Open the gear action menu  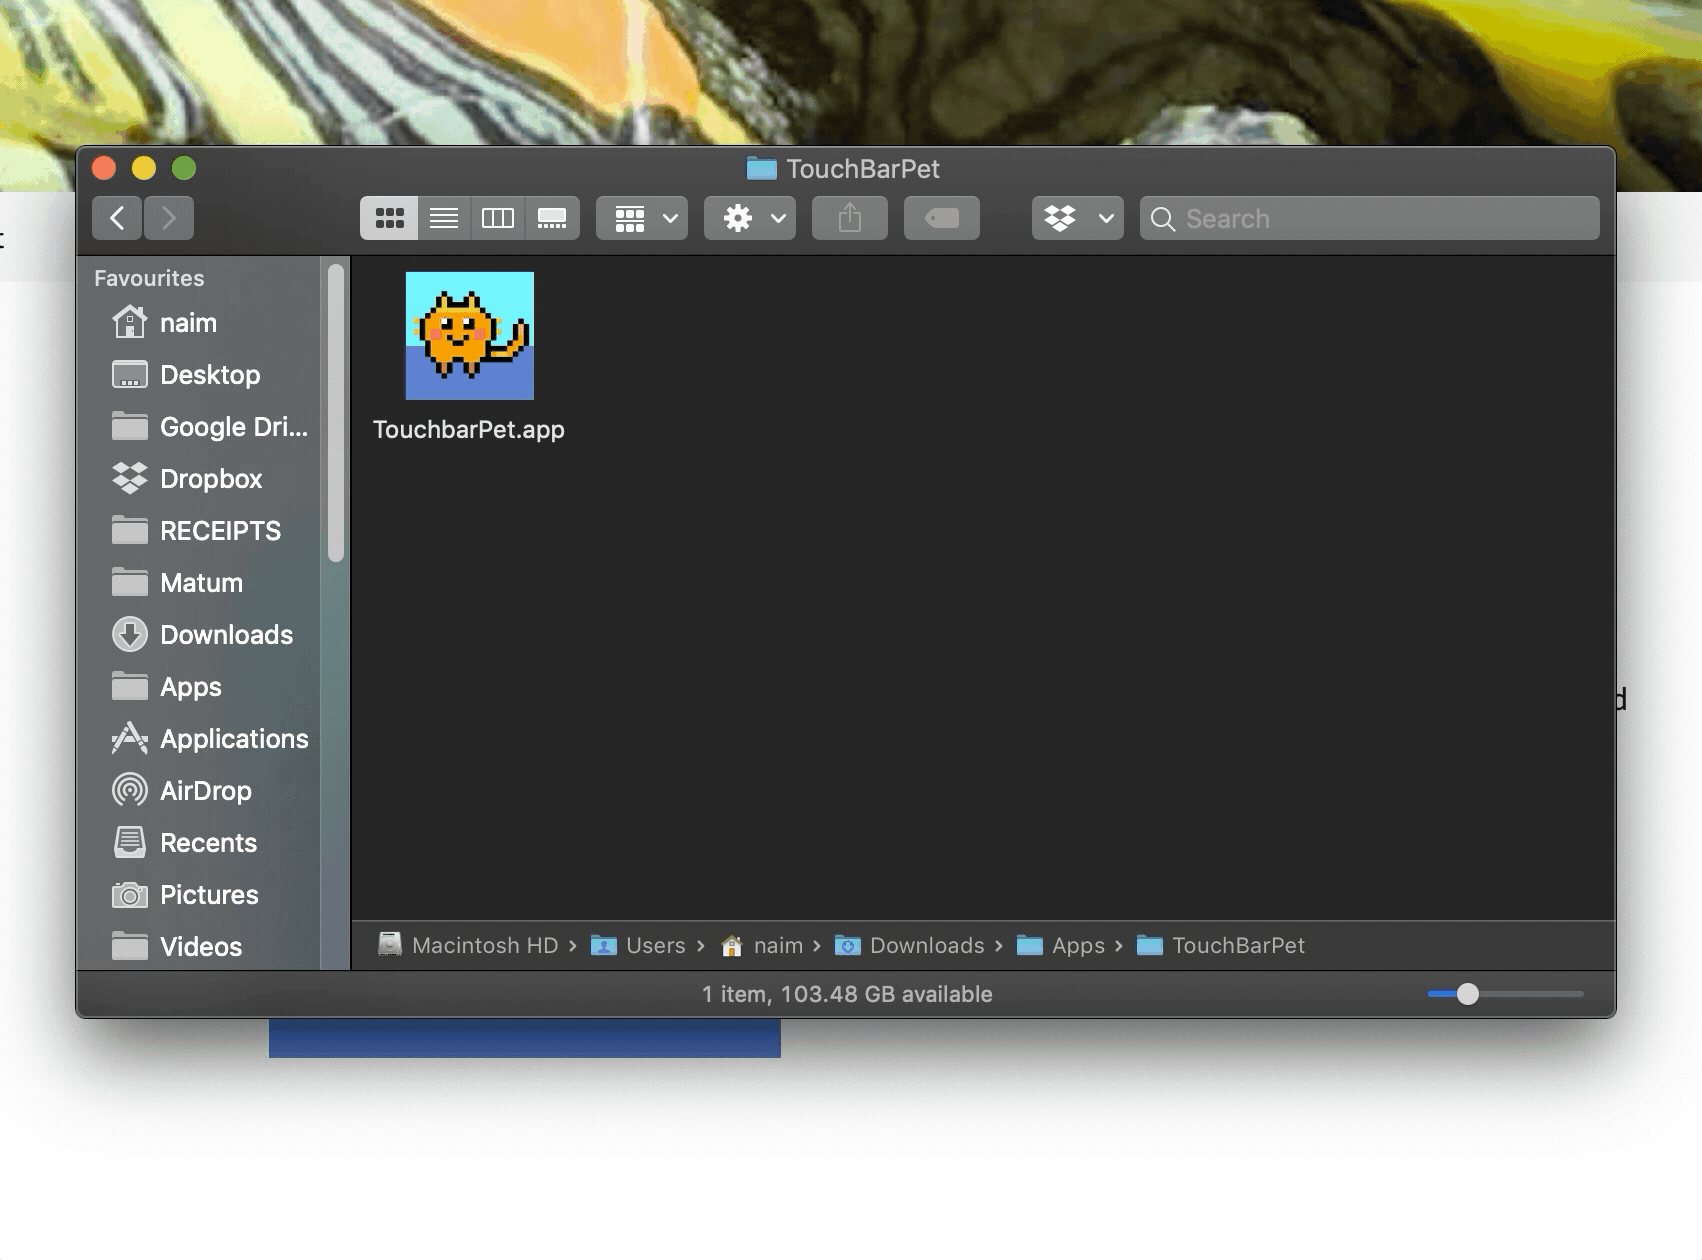click(x=750, y=218)
